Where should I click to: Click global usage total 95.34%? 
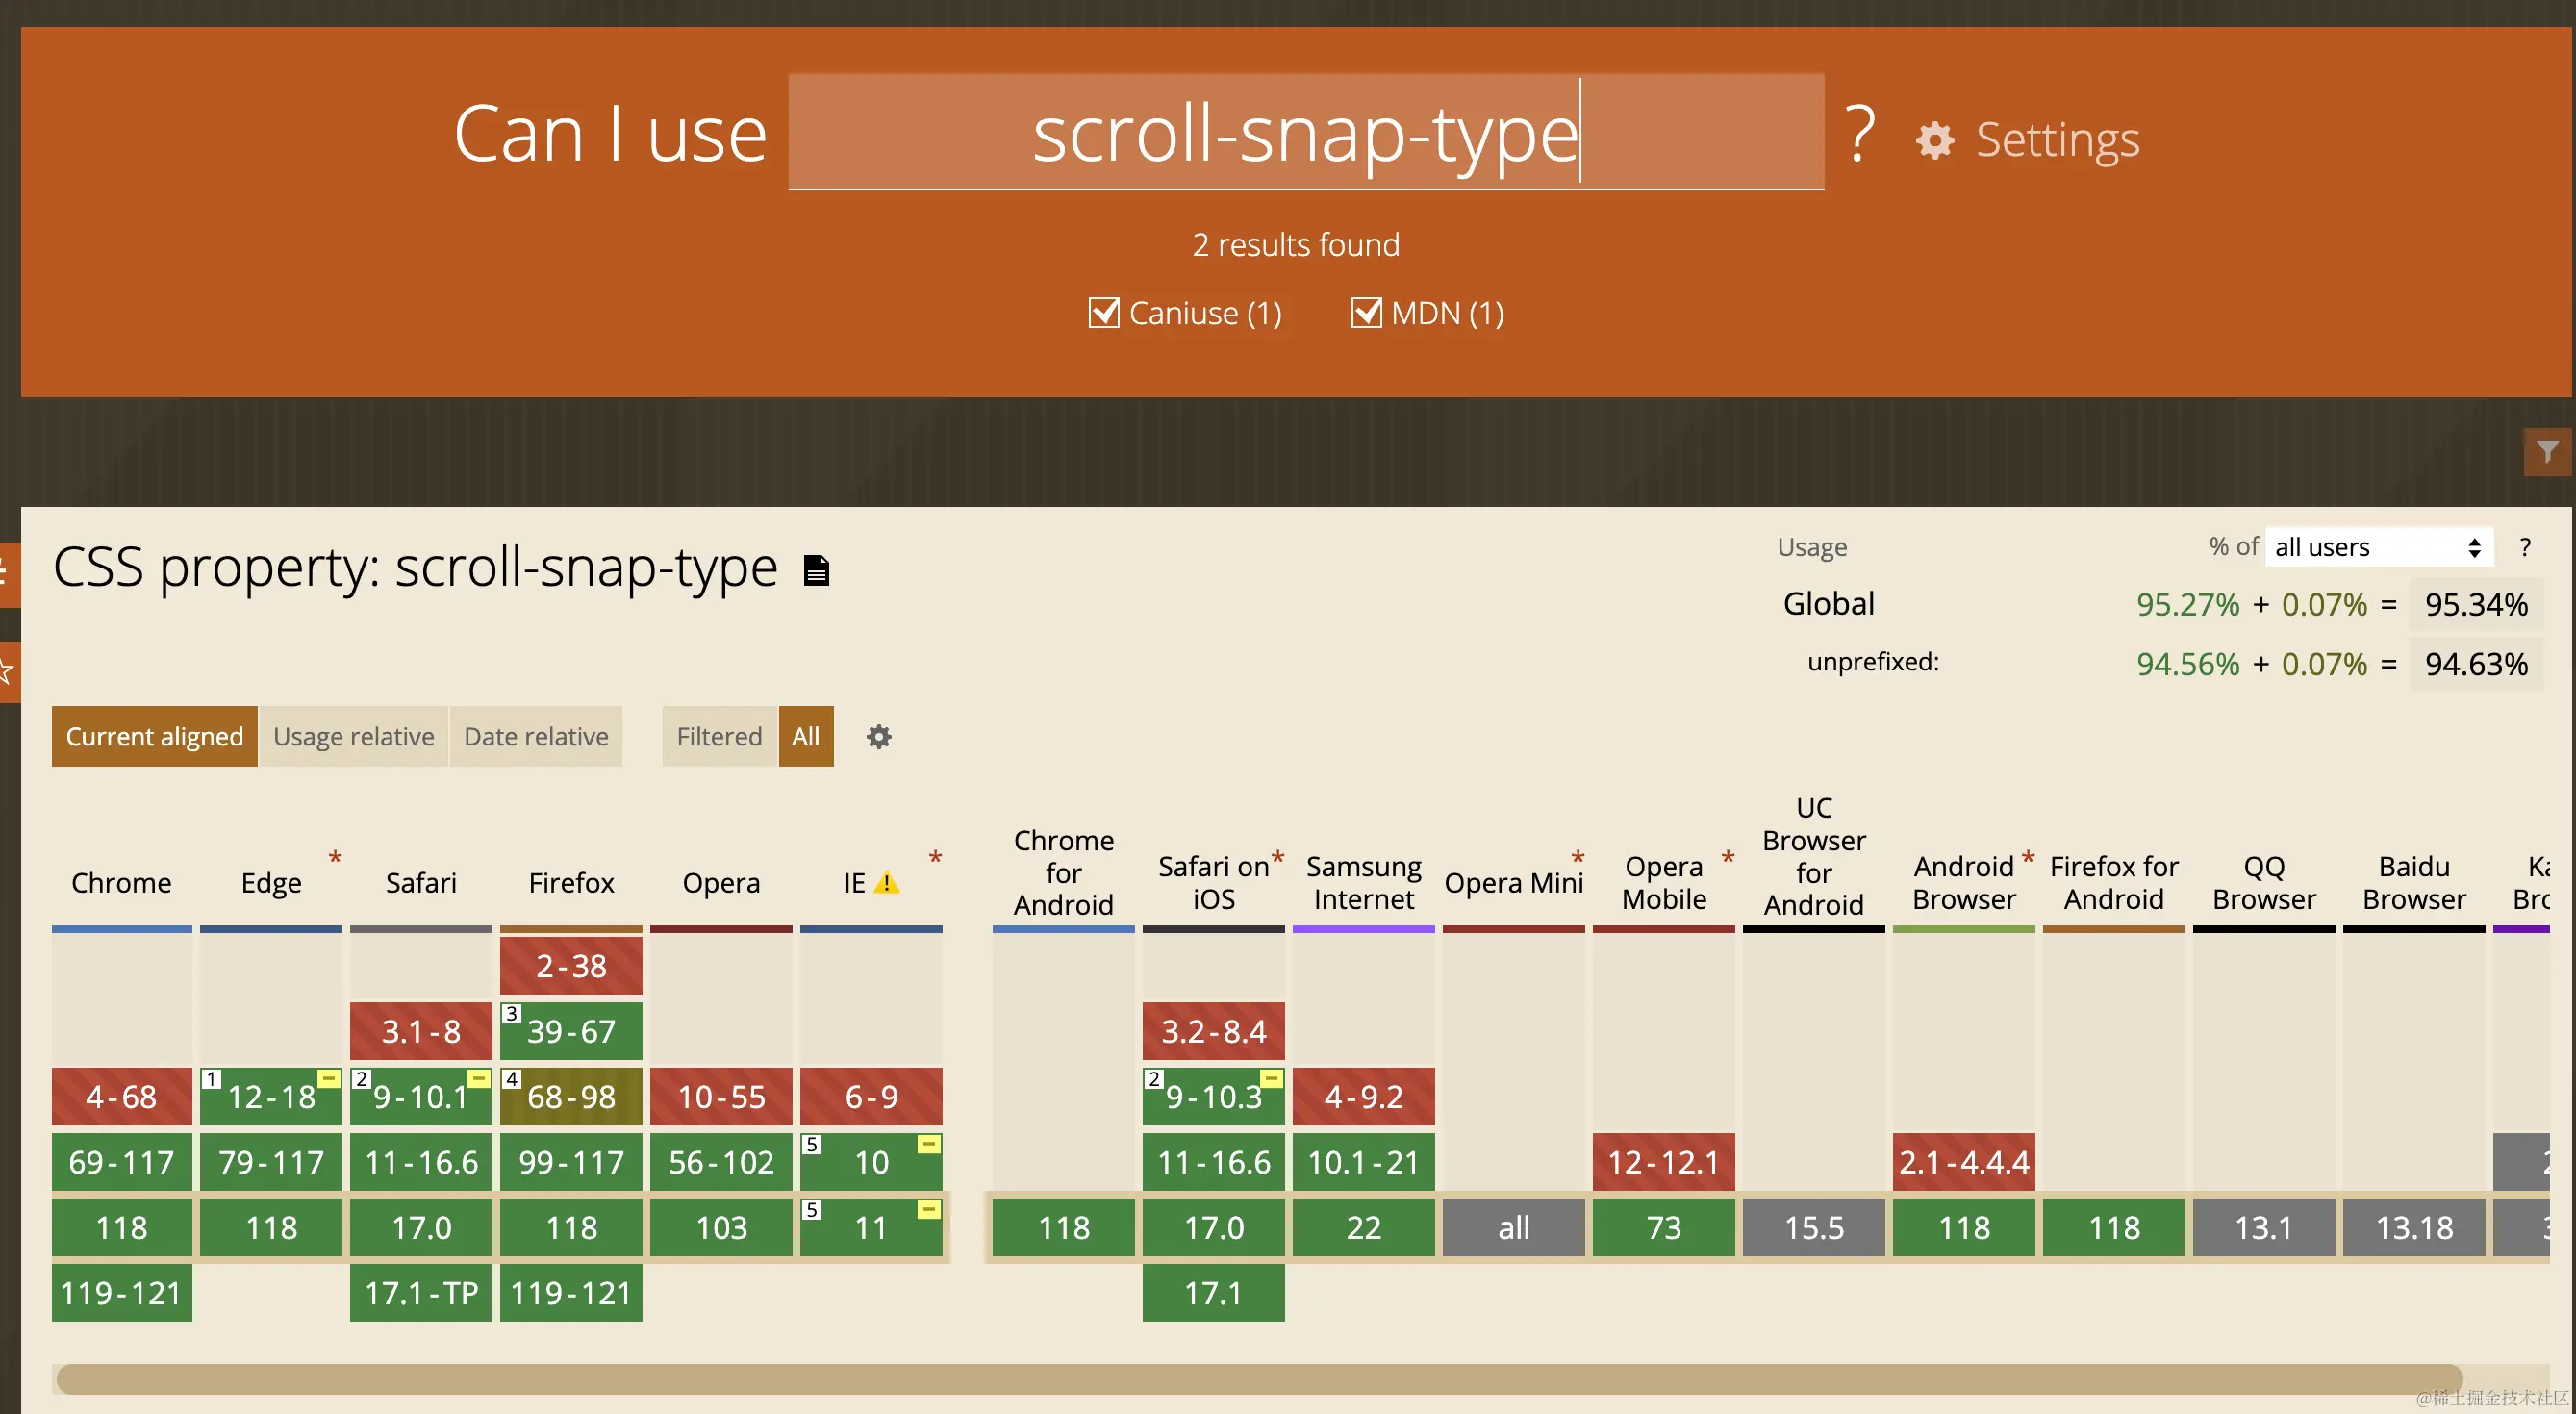(2476, 604)
